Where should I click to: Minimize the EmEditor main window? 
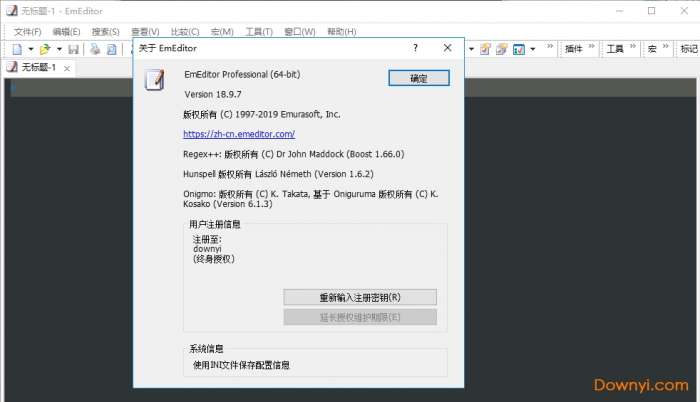(x=619, y=11)
